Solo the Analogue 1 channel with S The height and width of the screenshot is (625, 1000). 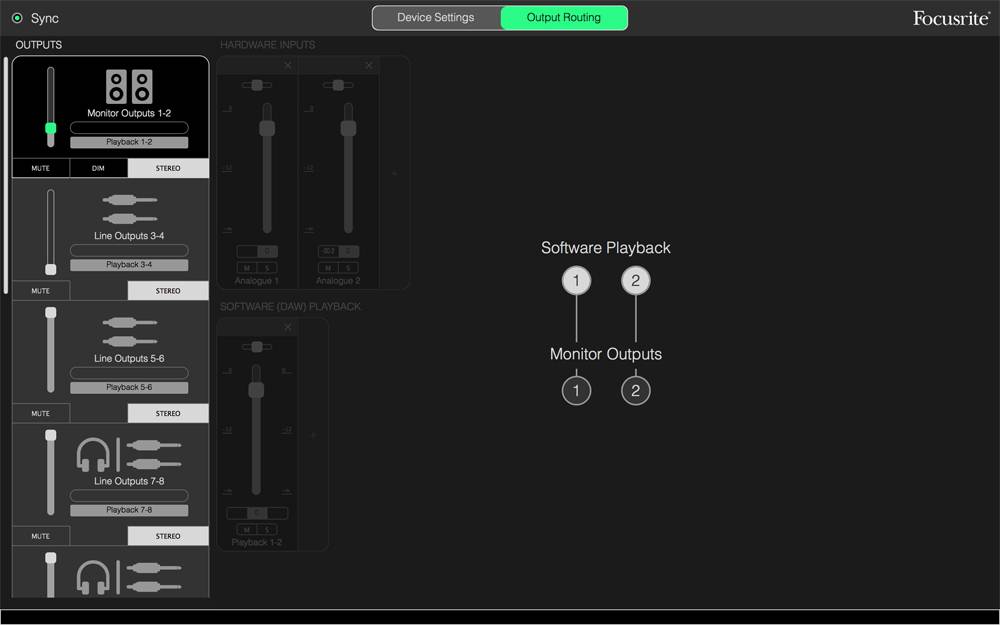[267, 268]
